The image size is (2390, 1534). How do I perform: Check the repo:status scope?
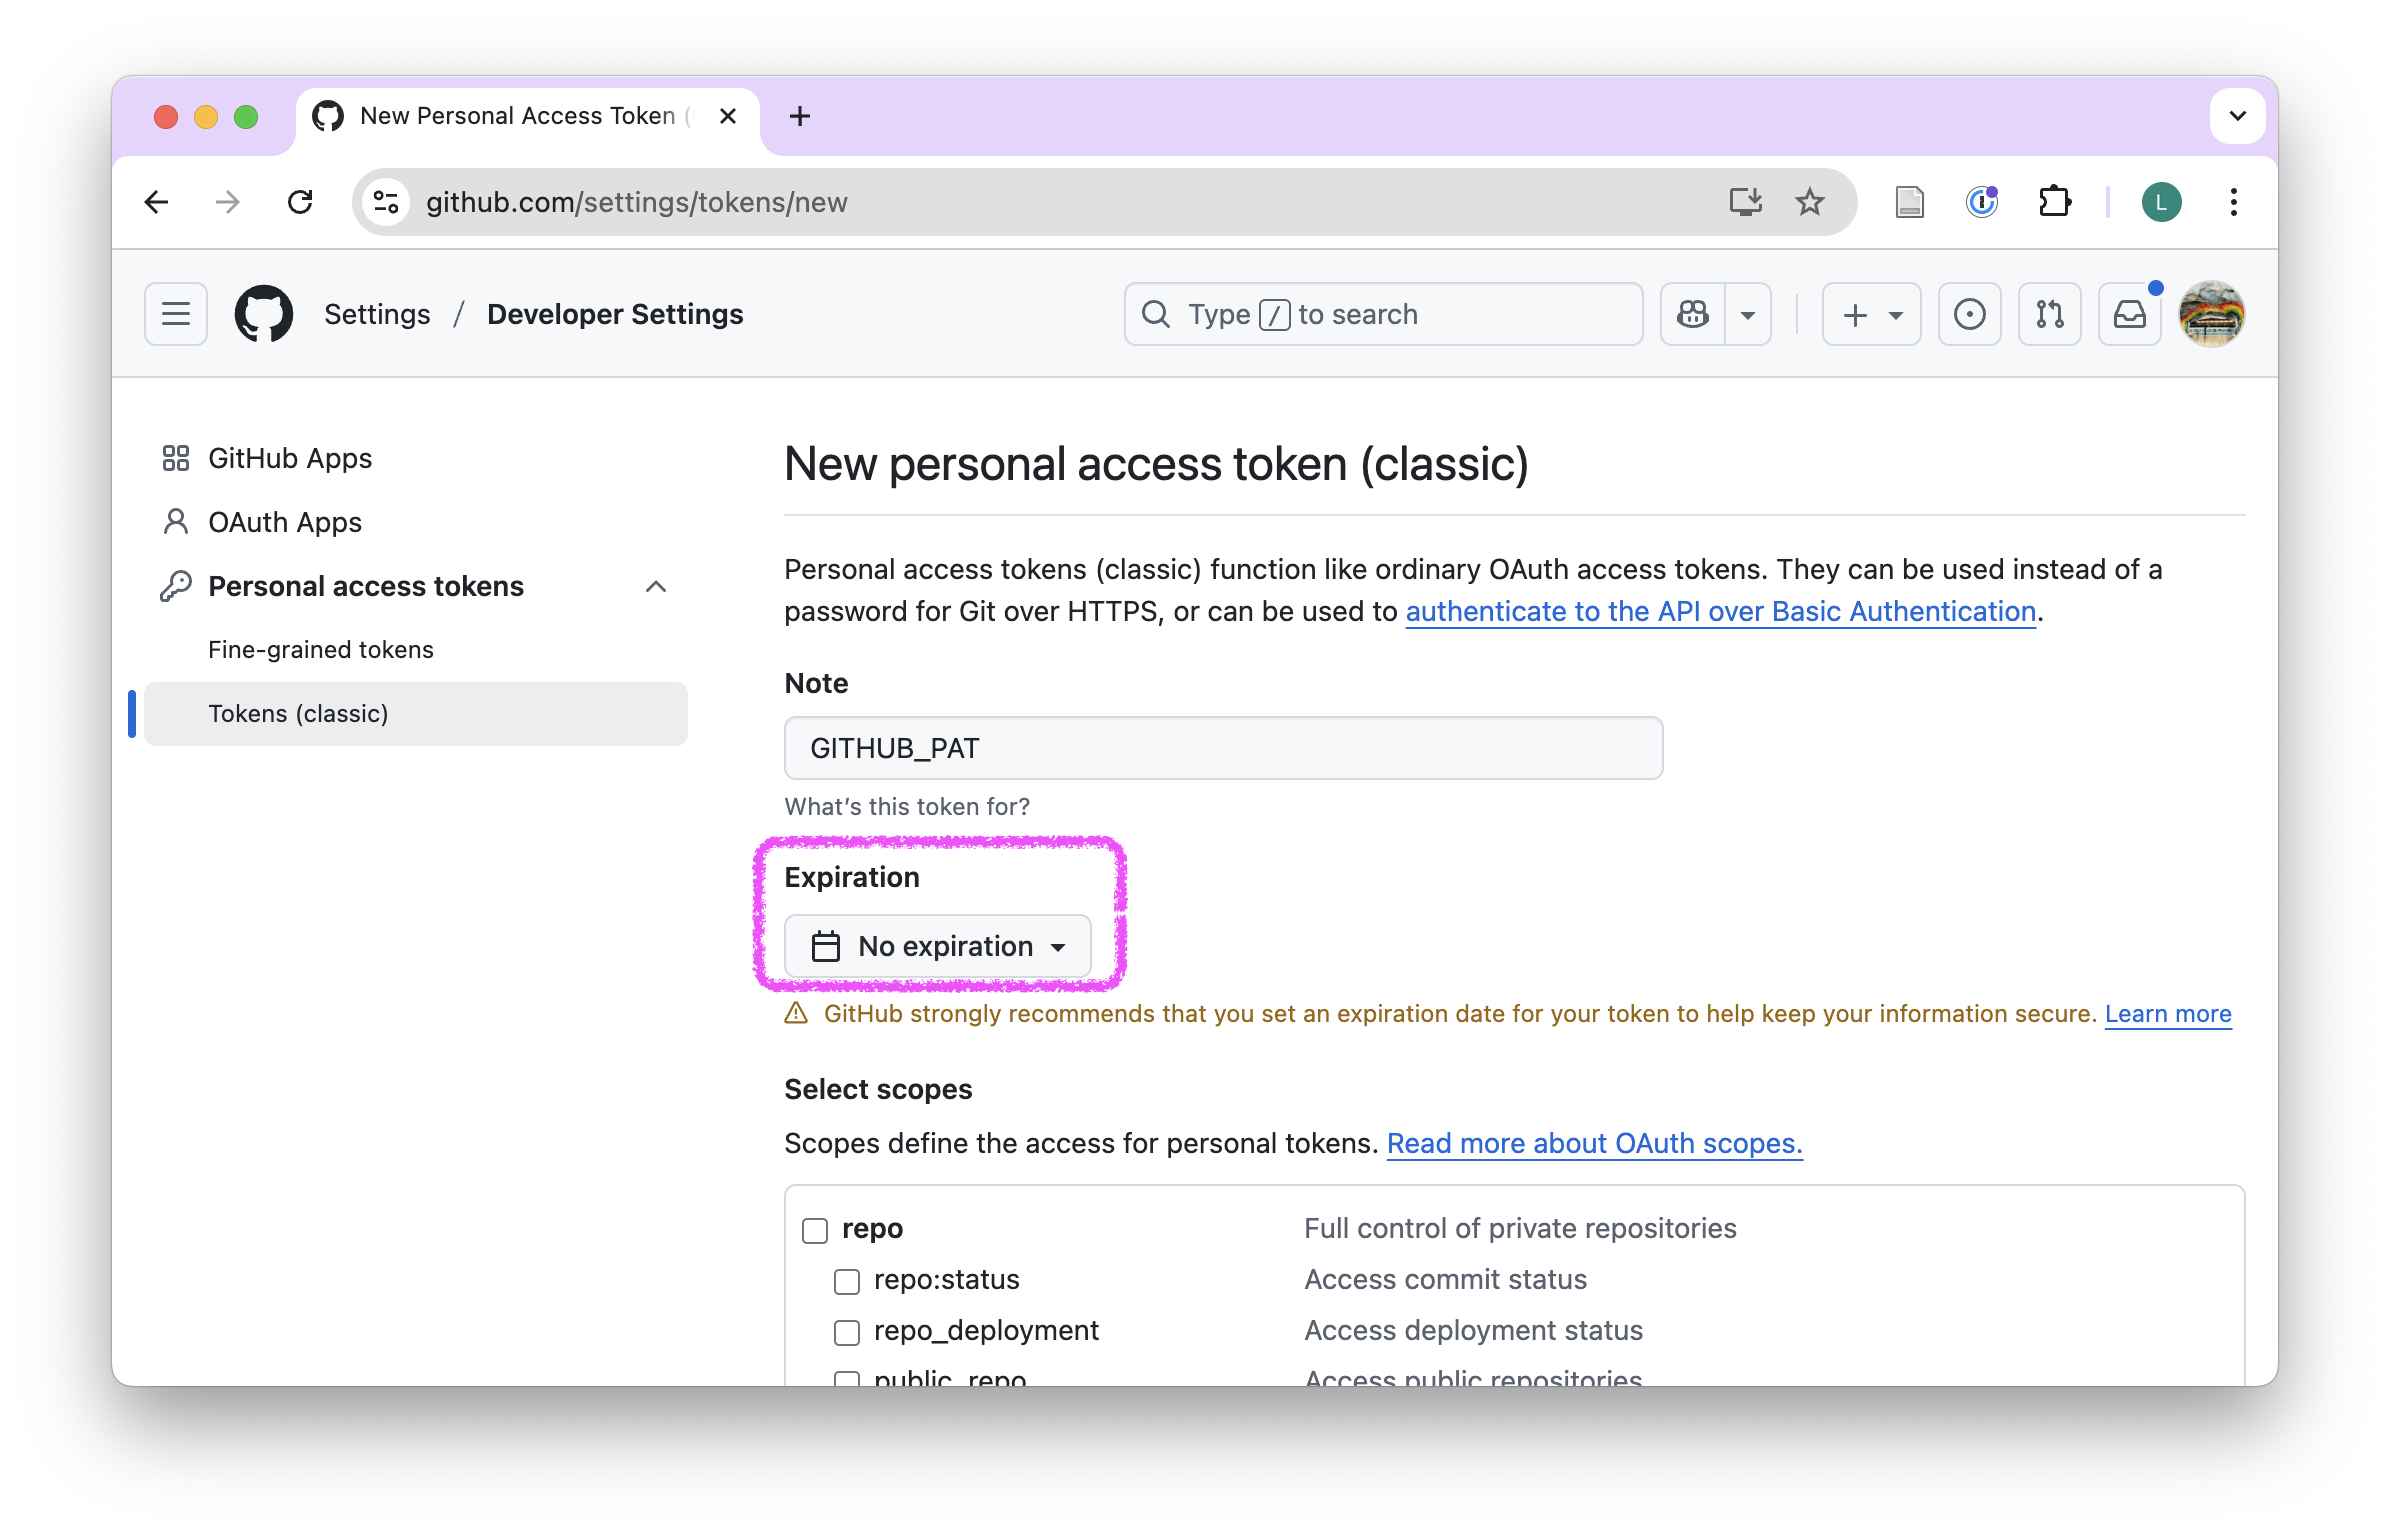pyautogui.click(x=847, y=1281)
